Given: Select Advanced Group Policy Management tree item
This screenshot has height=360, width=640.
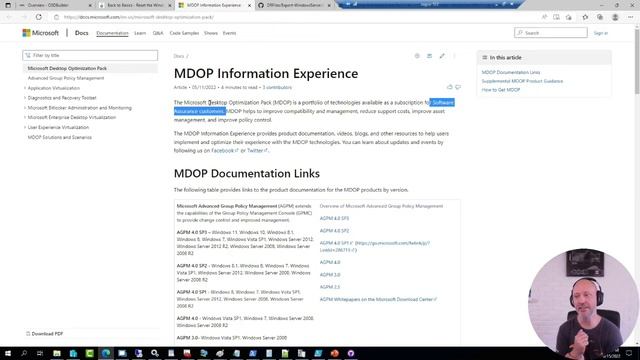Looking at the screenshot, I should (x=66, y=78).
